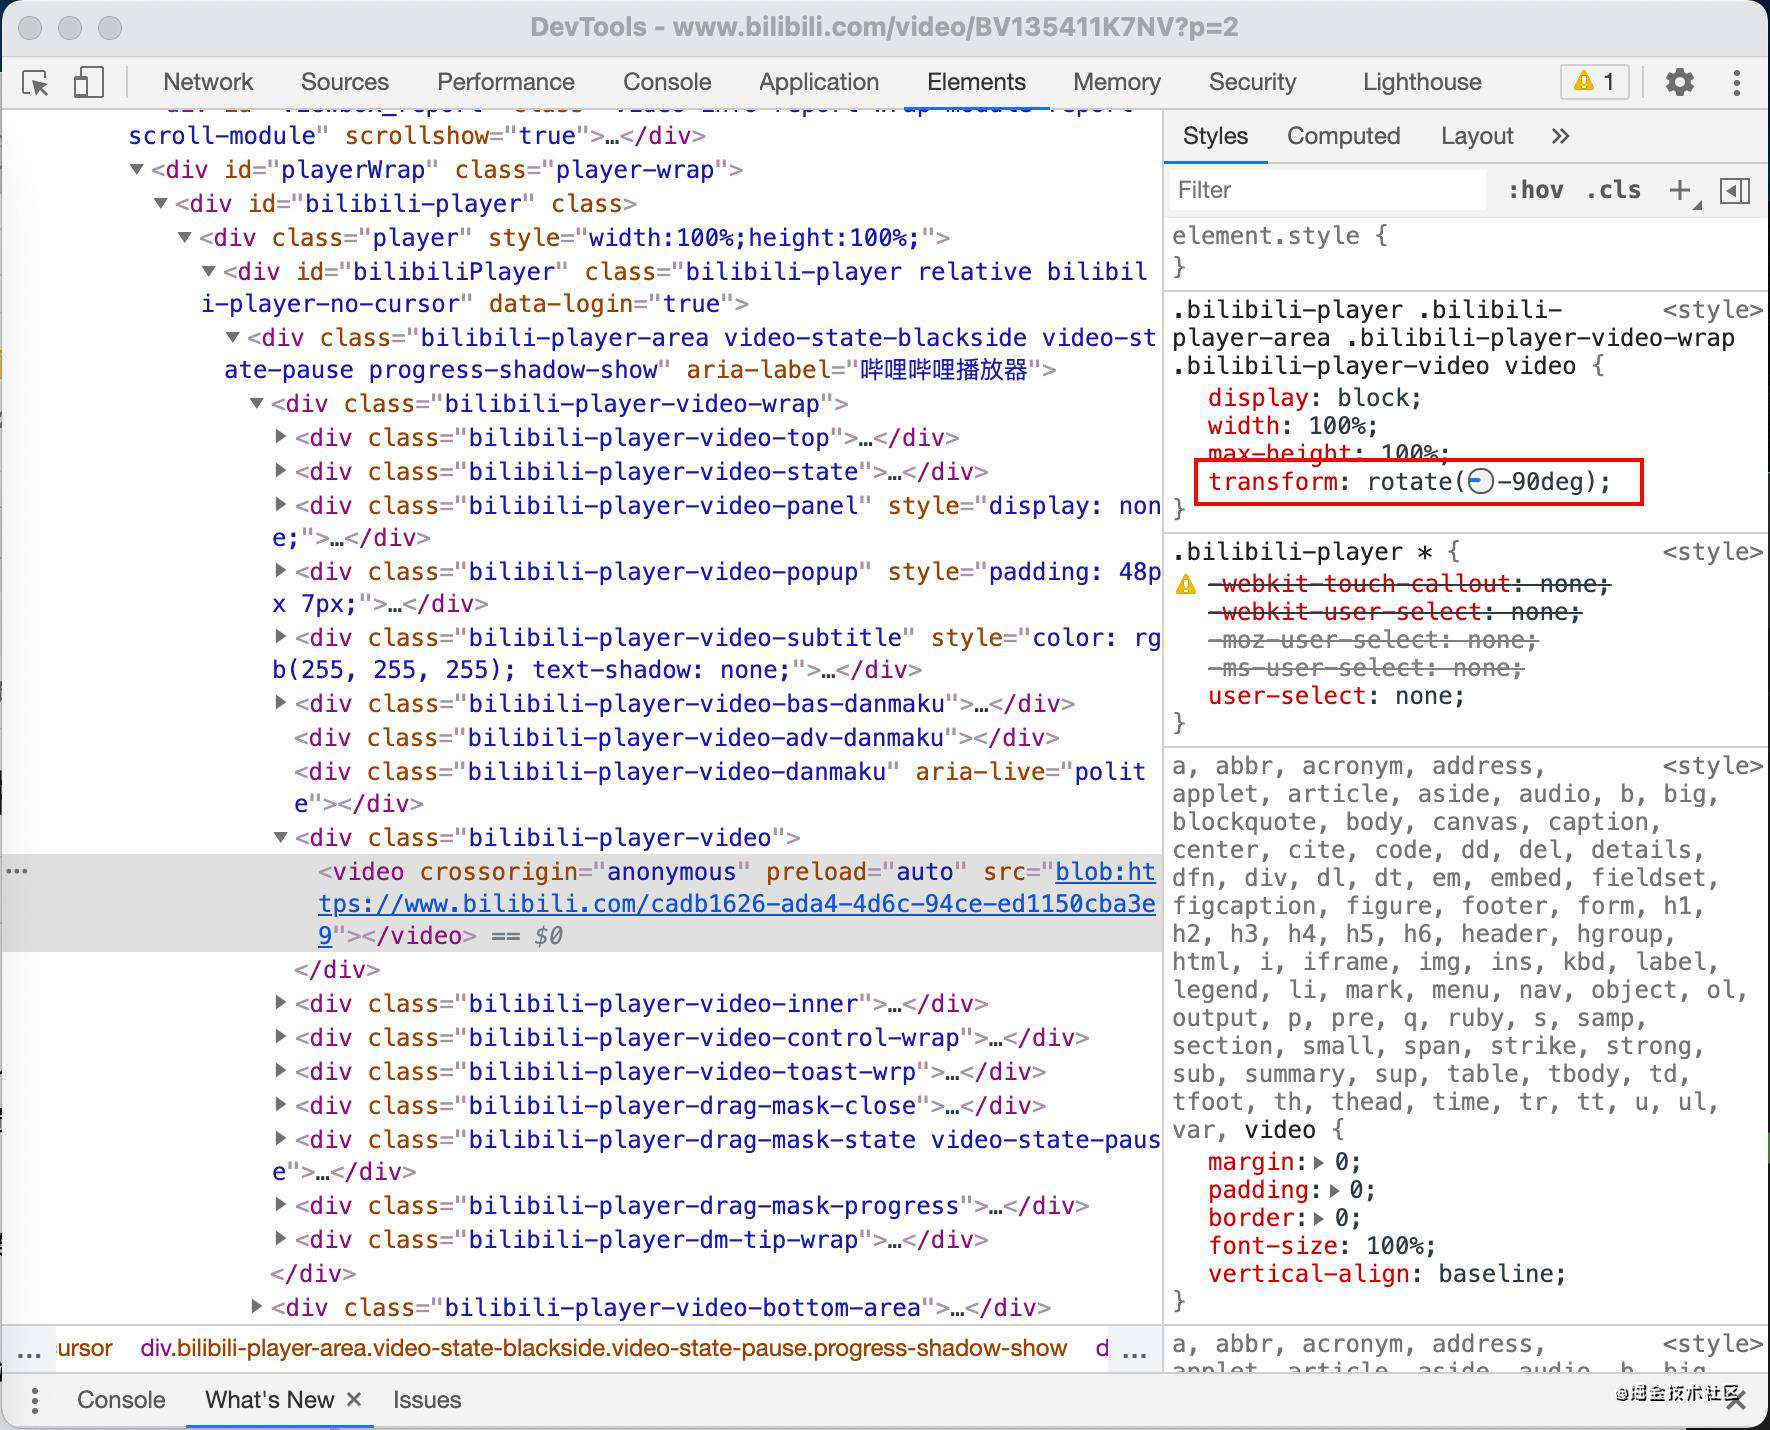This screenshot has height=1430, width=1770.
Task: Expand the border shorthand triangle
Action: click(x=1319, y=1219)
